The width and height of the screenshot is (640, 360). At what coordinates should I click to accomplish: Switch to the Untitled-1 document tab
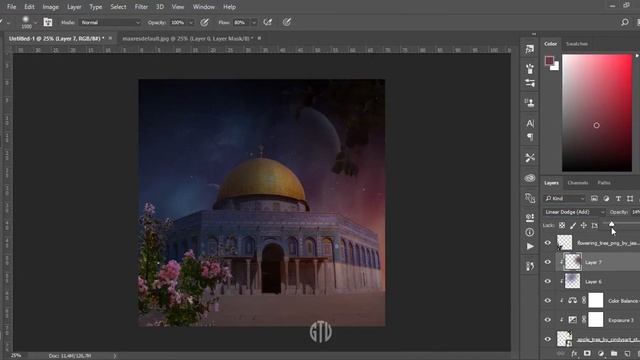[56, 38]
